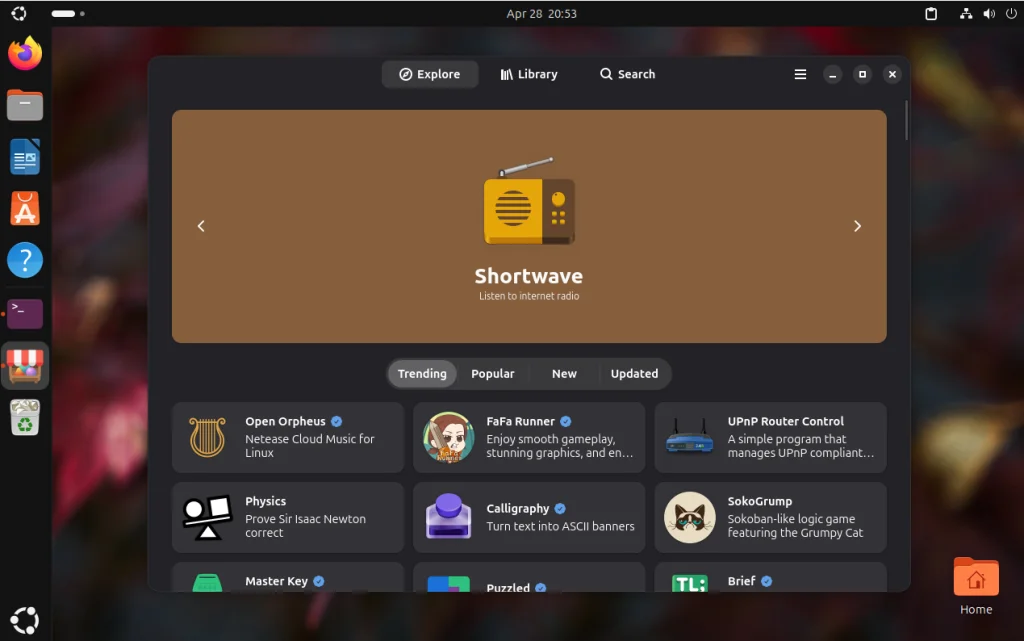Click the network icon in top bar
The height and width of the screenshot is (641, 1024).
tap(966, 14)
